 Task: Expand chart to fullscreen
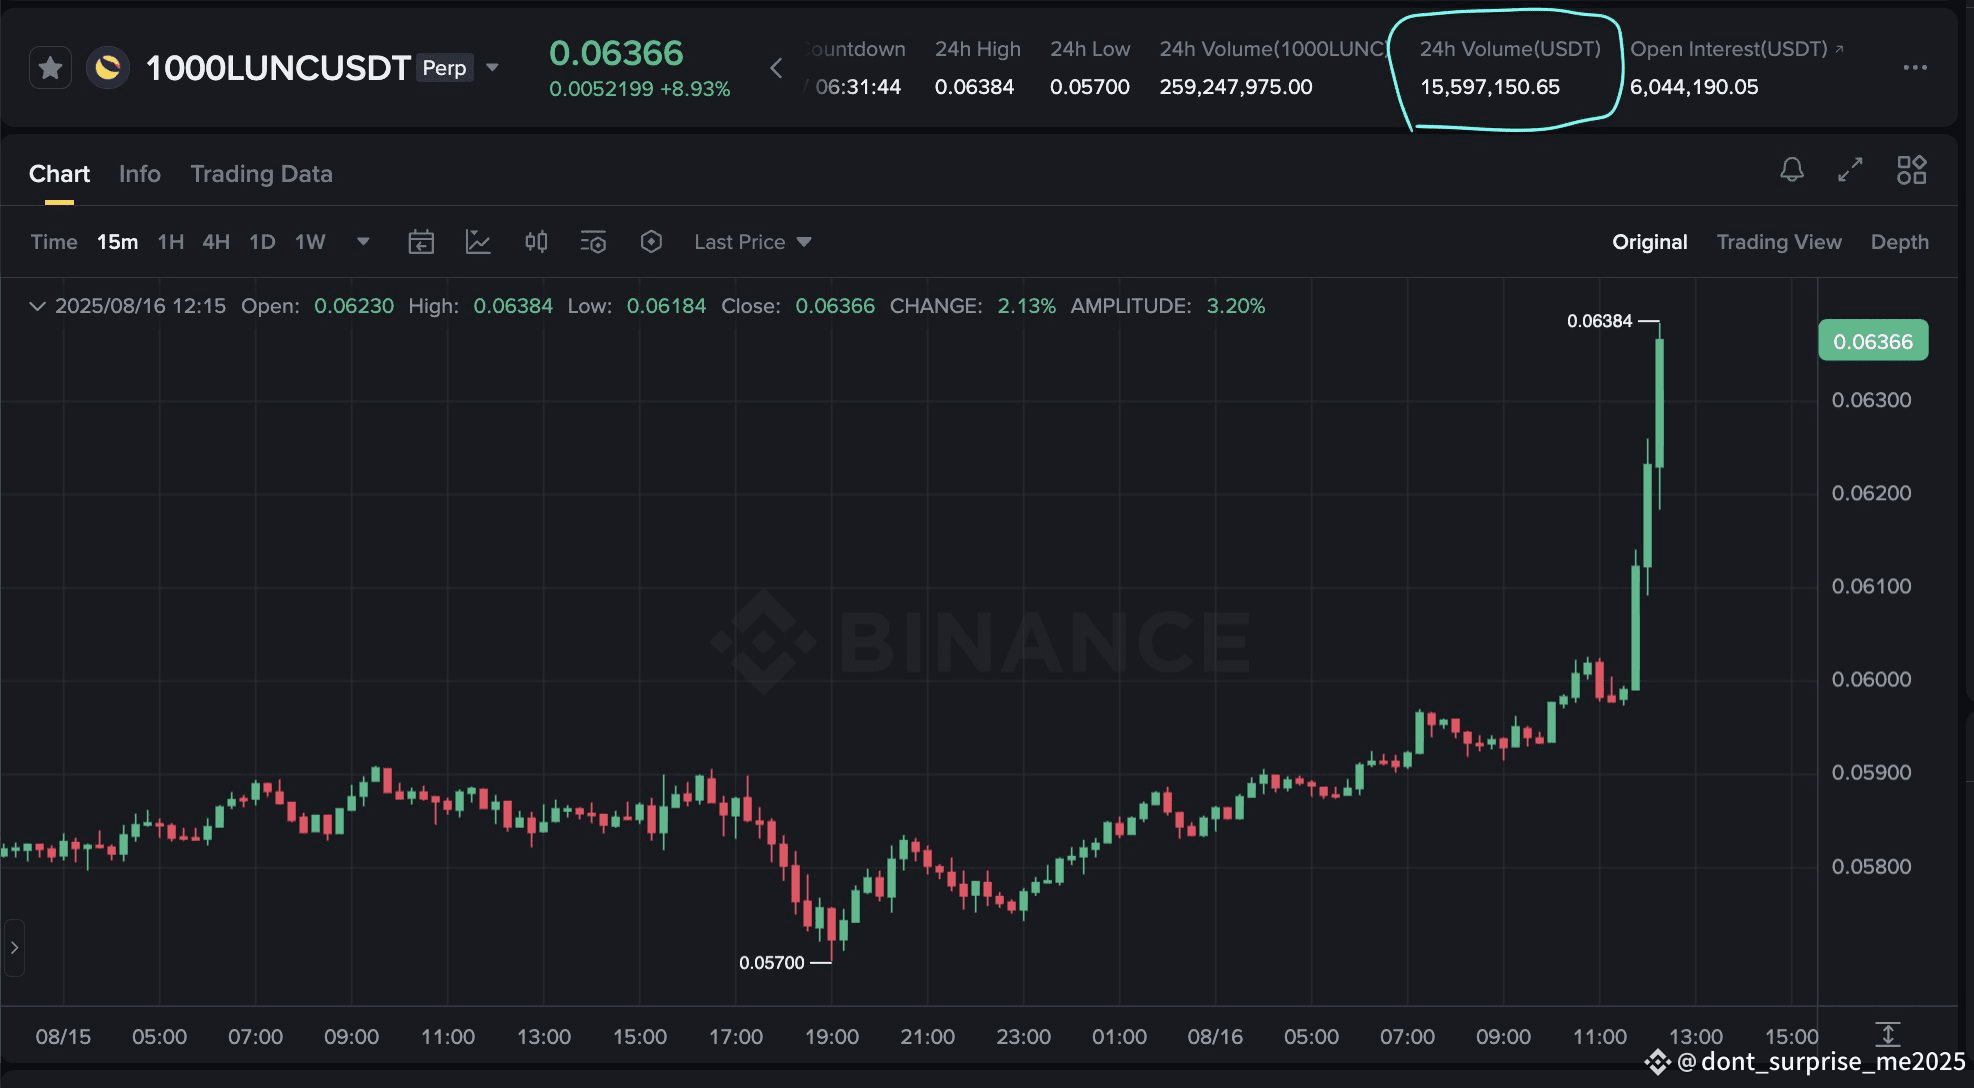1850,170
